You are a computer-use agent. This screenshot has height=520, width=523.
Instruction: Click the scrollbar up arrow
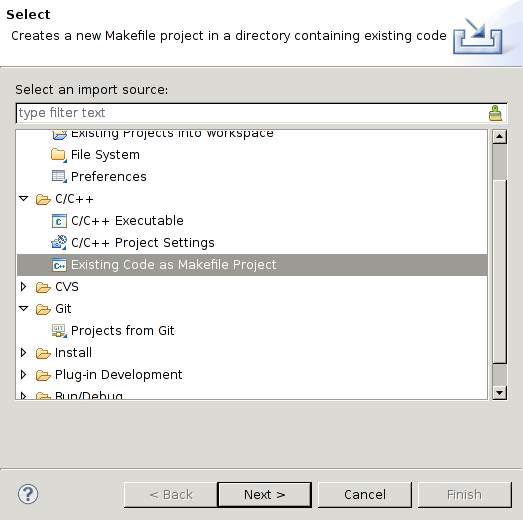click(x=499, y=137)
